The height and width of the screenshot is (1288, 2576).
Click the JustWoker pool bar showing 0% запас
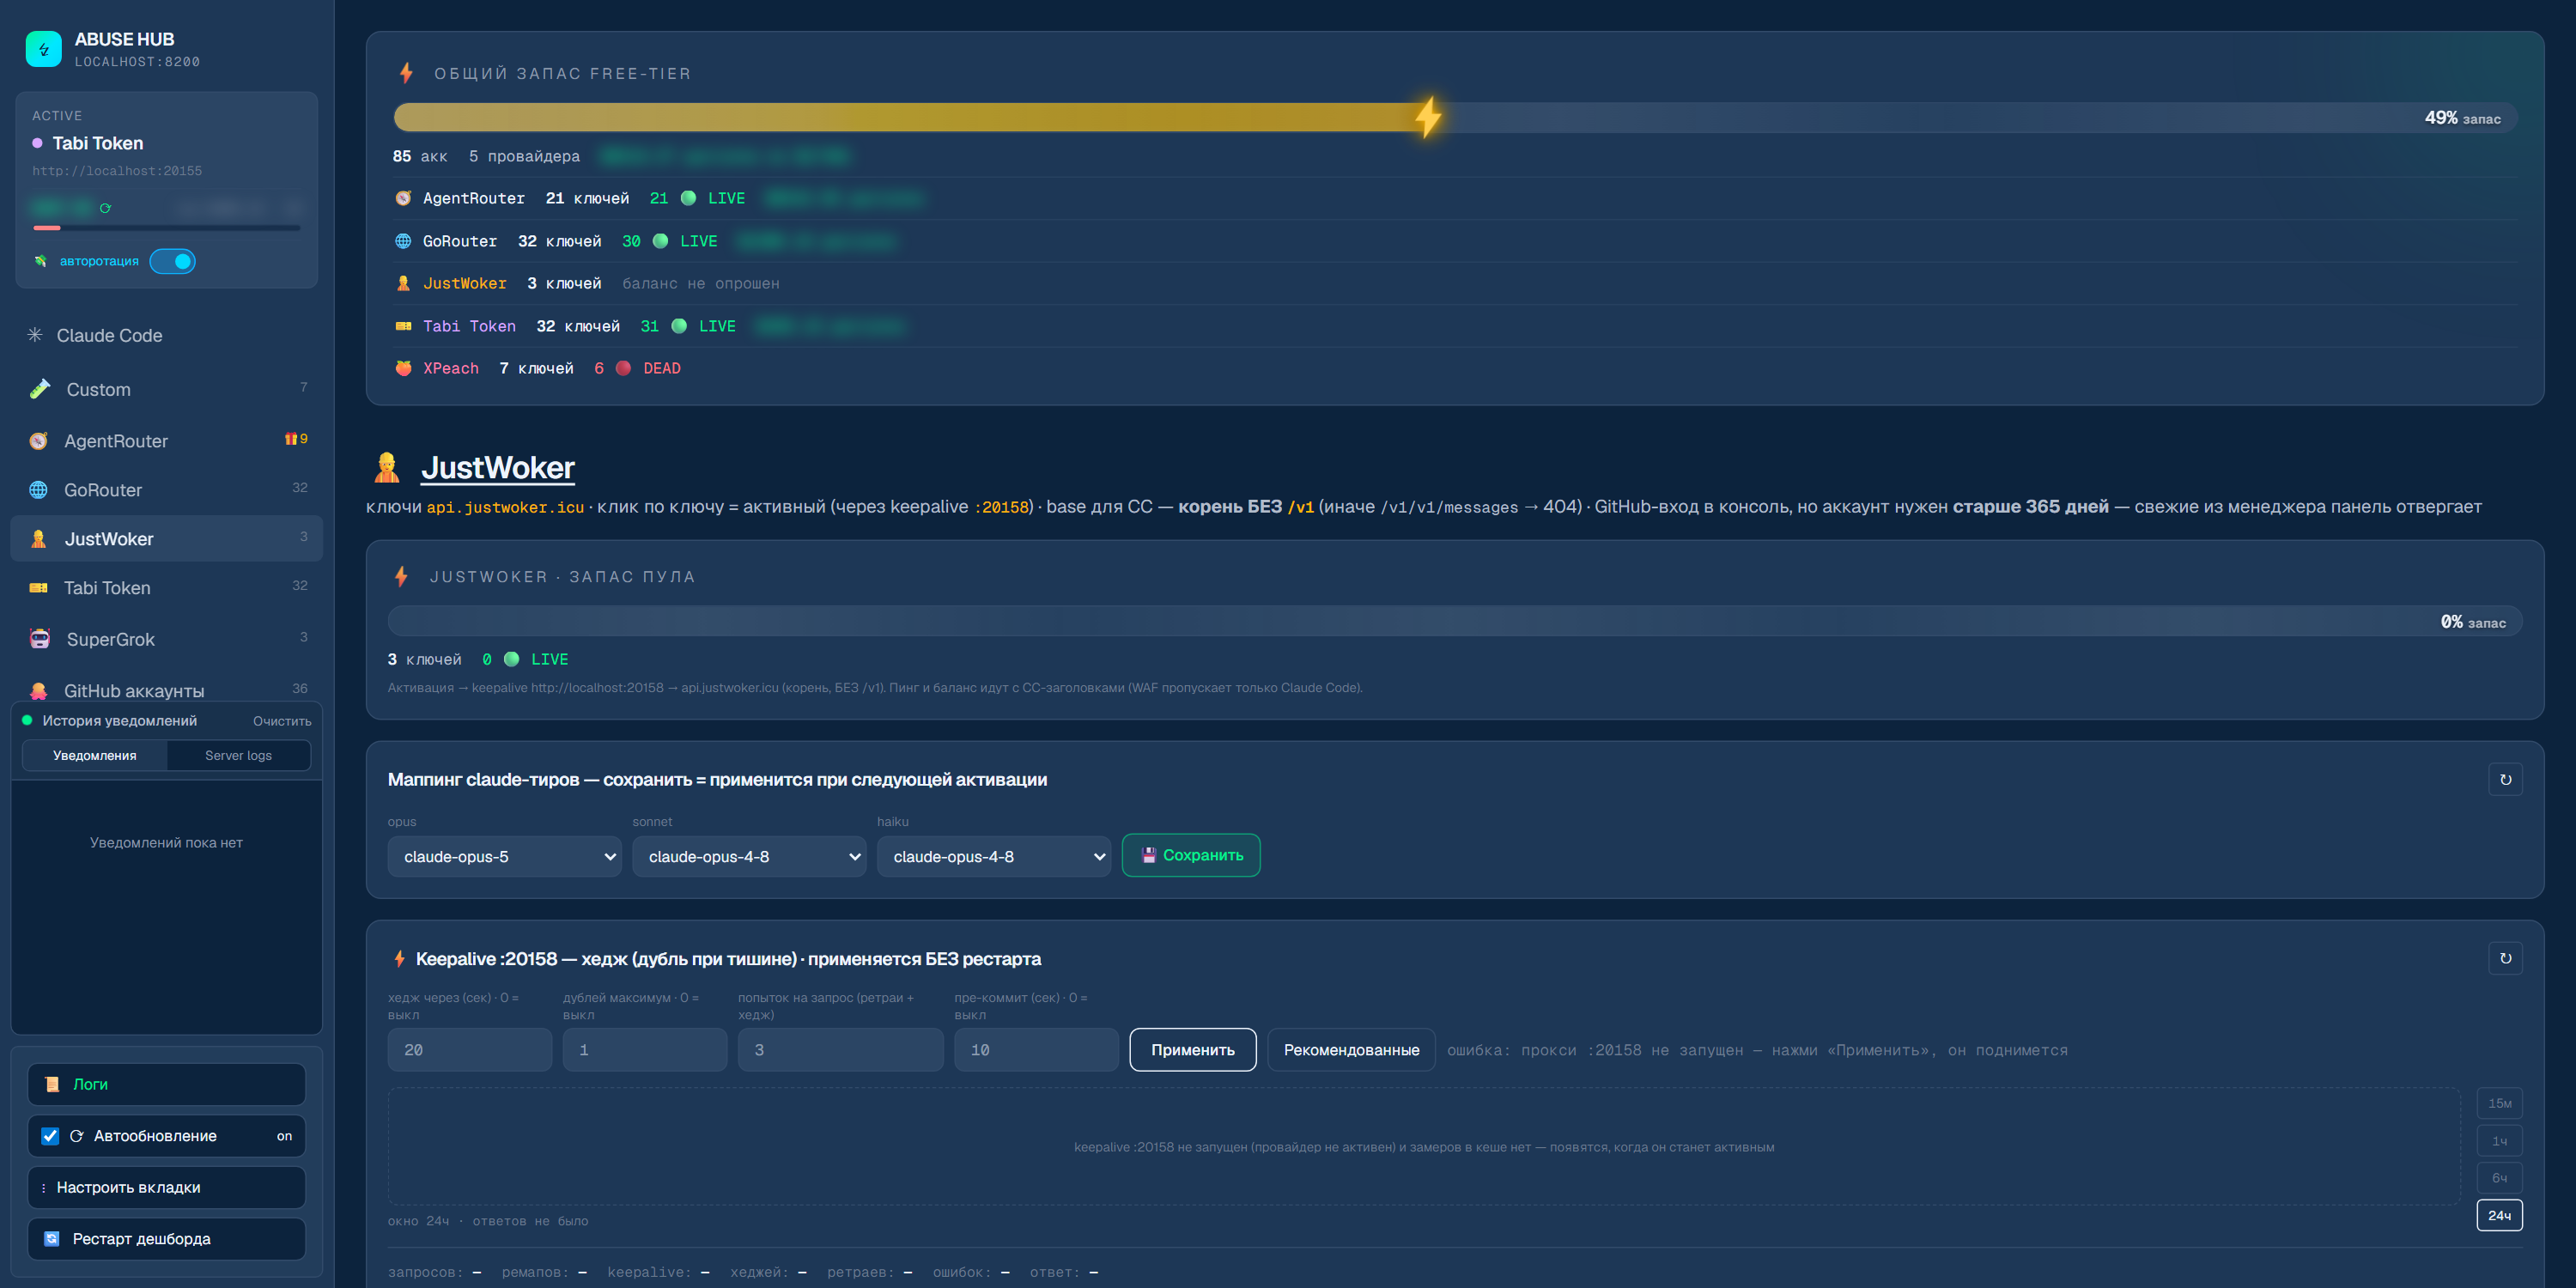(1455, 621)
